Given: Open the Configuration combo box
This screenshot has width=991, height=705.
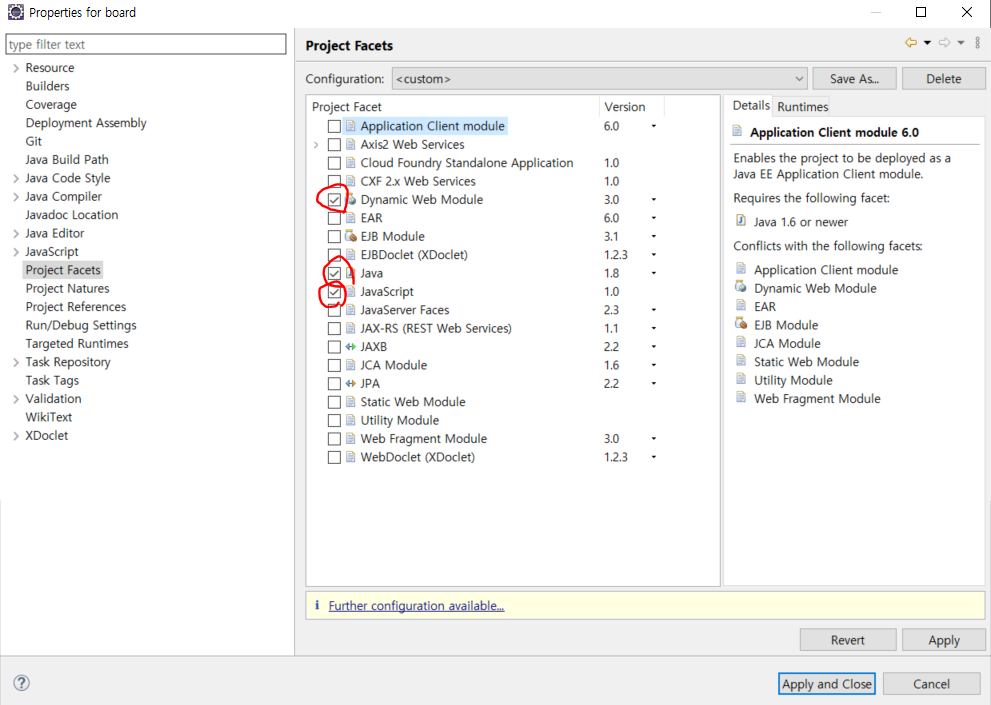Looking at the screenshot, I should tap(599, 79).
